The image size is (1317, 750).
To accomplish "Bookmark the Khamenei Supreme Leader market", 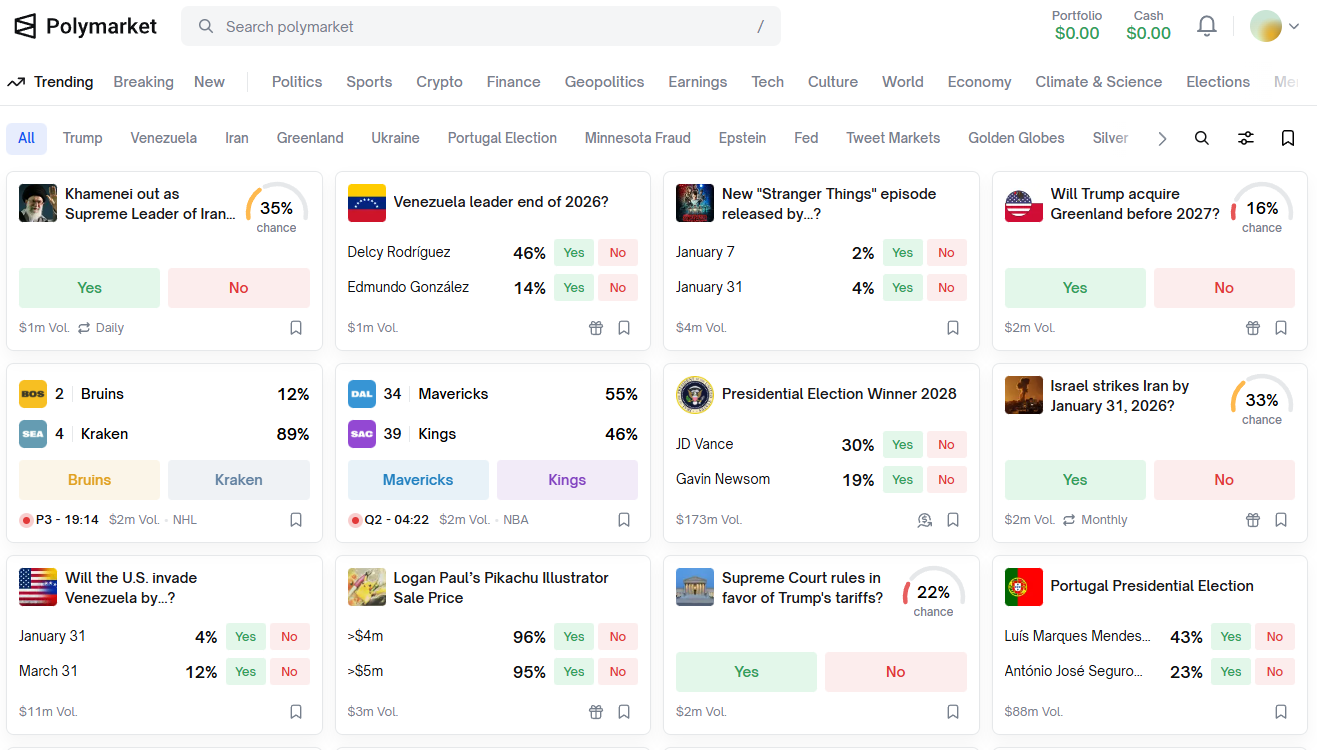I will pyautogui.click(x=296, y=328).
